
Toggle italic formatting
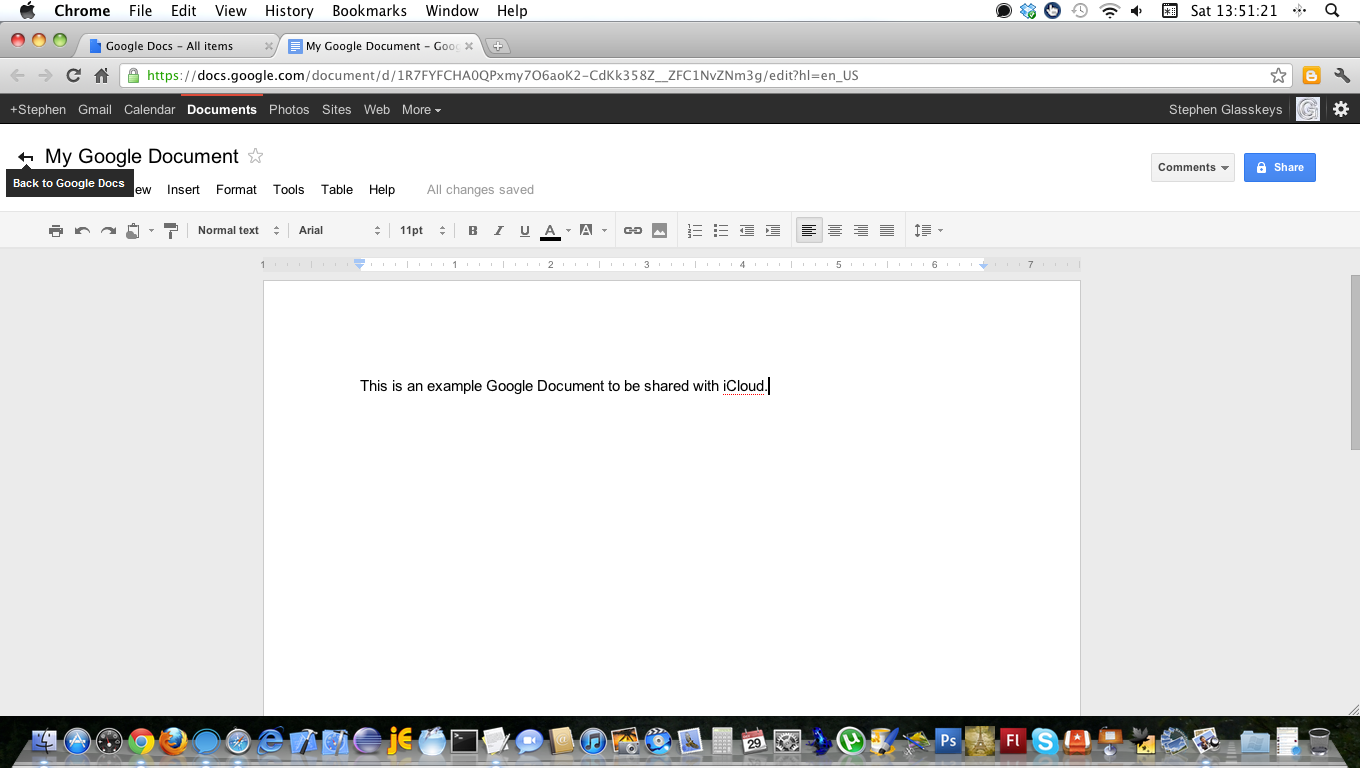click(x=499, y=231)
